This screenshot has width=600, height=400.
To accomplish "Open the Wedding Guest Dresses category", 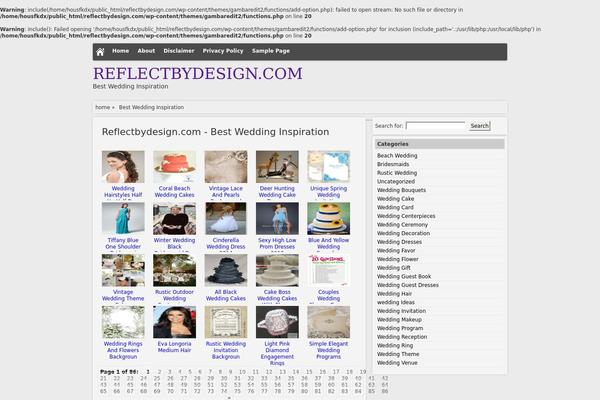I will click(408, 285).
